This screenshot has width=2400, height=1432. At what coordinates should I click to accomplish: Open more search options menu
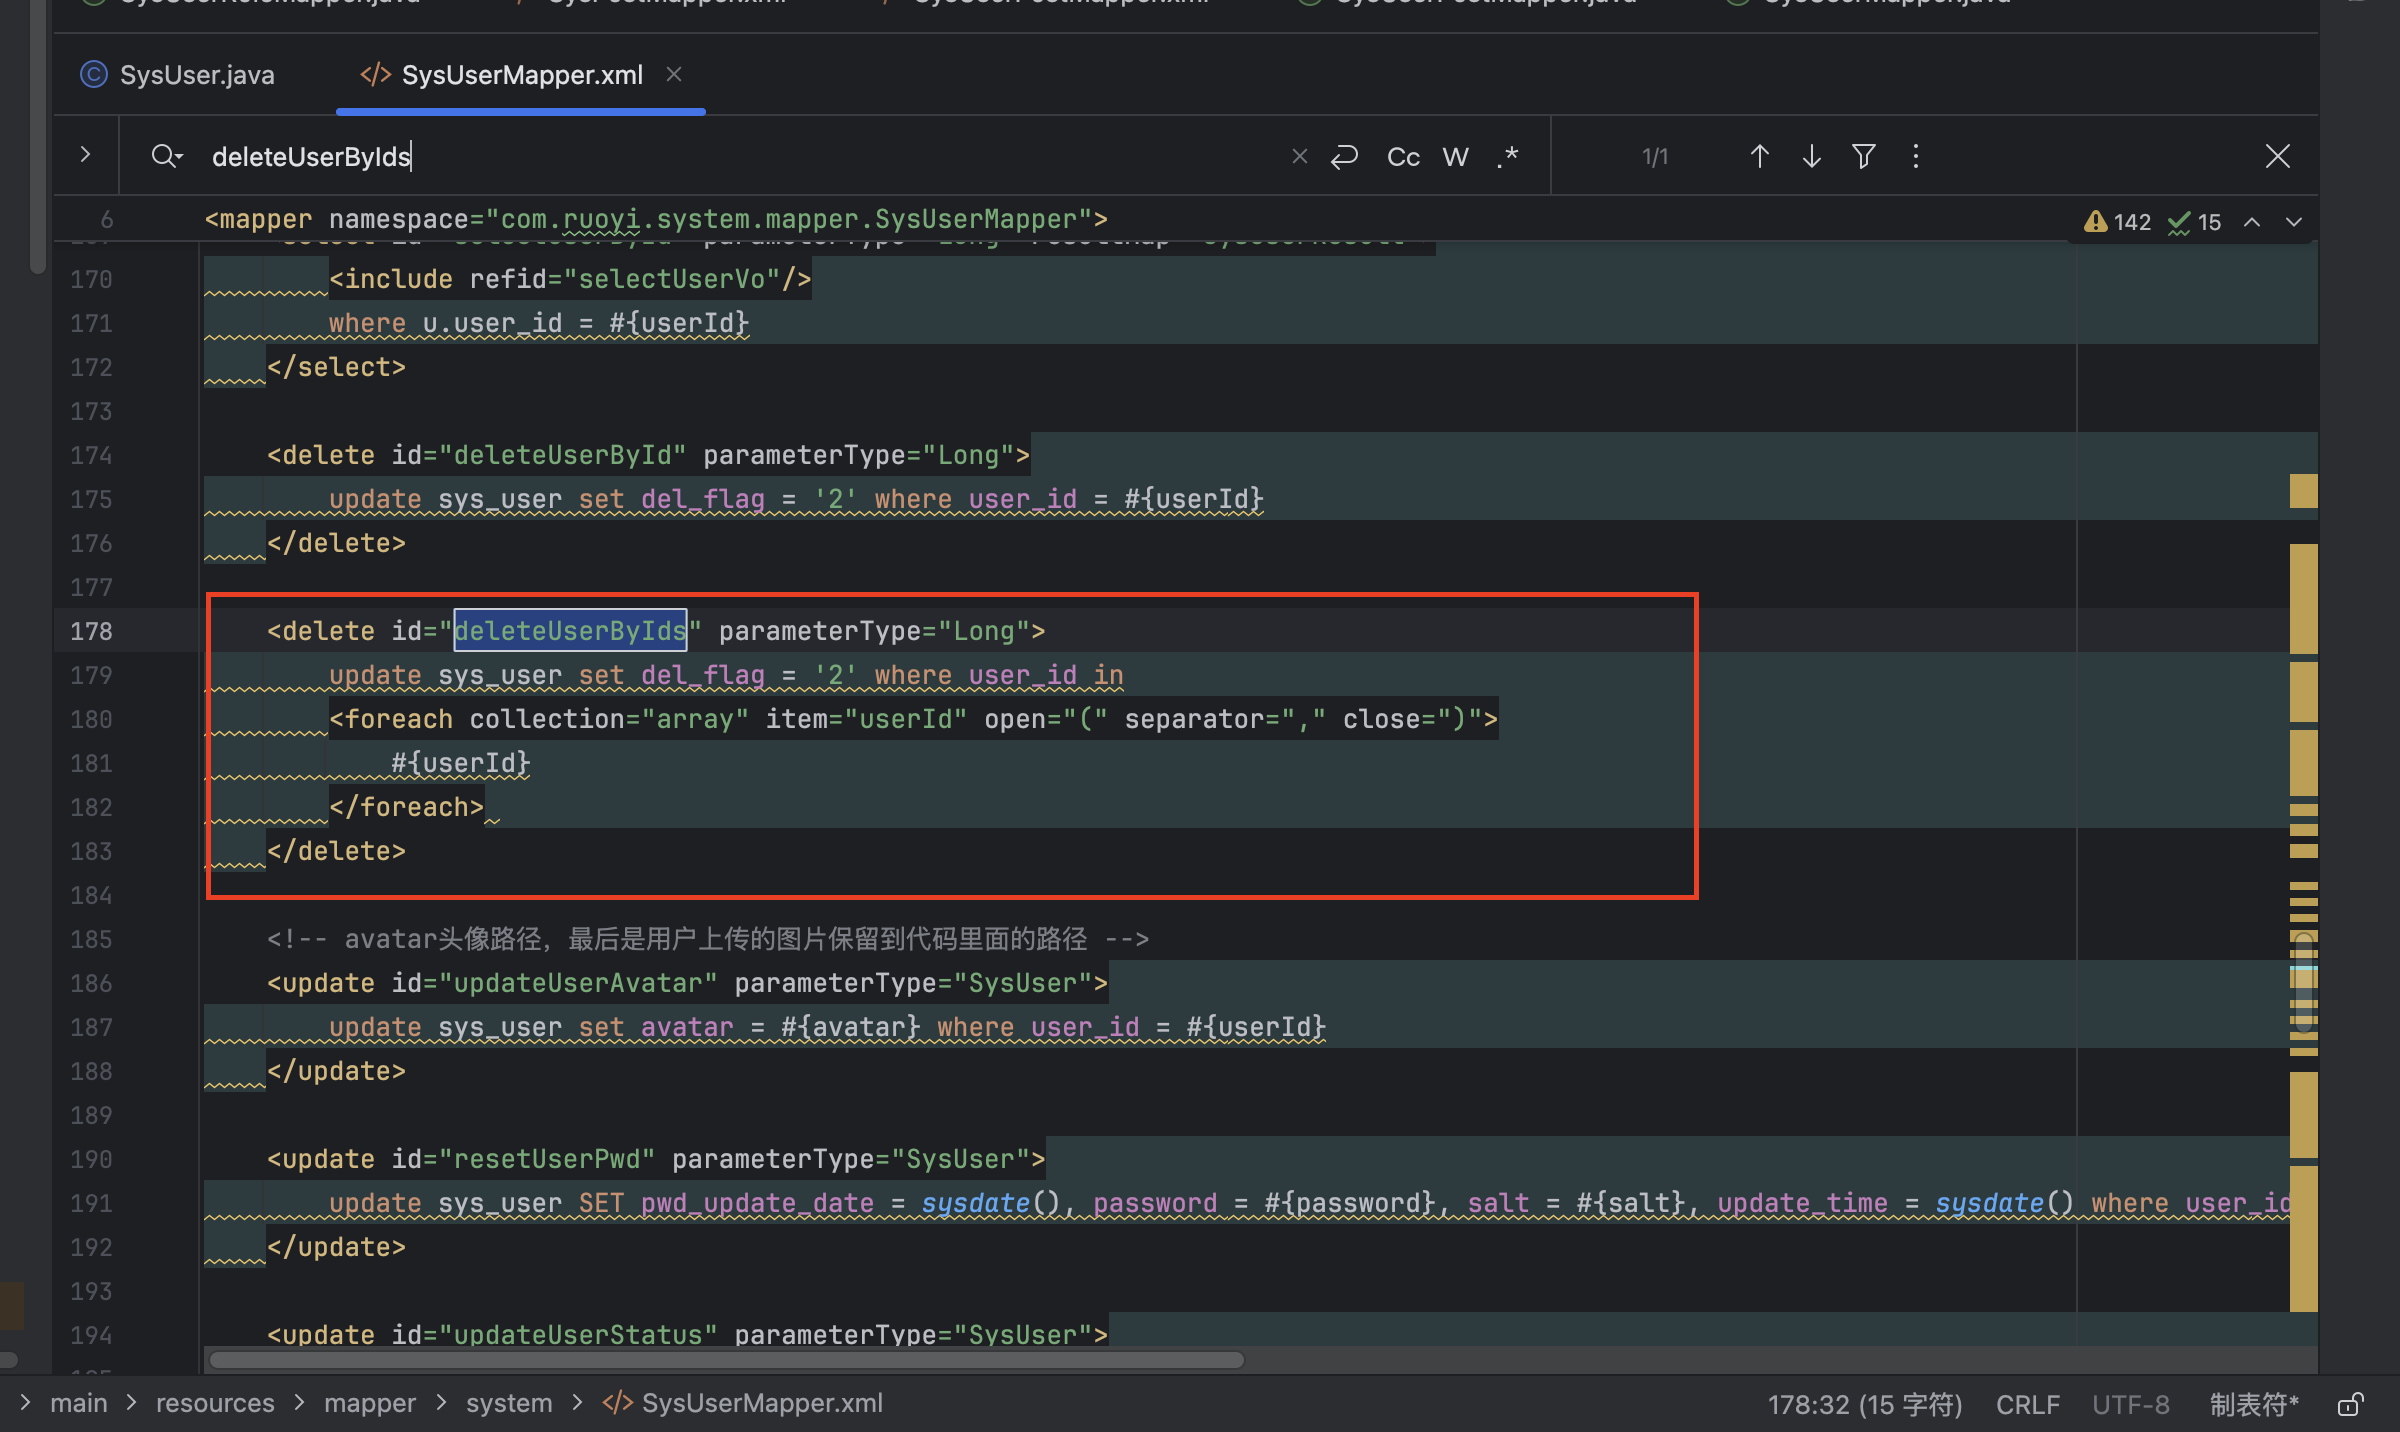pos(1915,156)
